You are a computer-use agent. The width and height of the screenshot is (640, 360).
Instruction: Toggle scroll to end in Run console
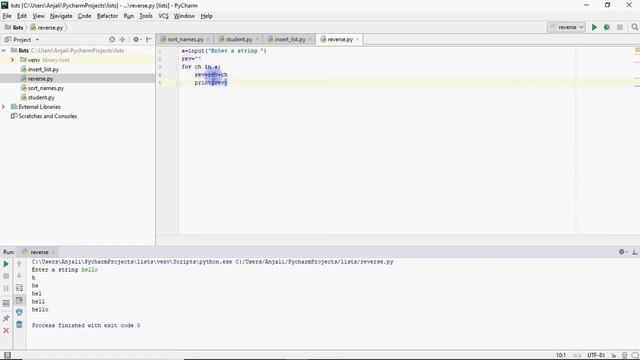(19, 300)
